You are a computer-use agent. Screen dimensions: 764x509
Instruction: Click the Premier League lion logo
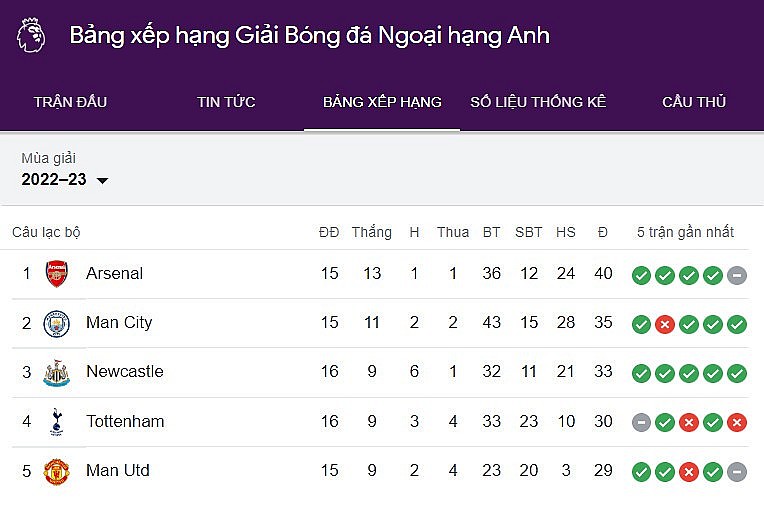pyautogui.click(x=31, y=36)
